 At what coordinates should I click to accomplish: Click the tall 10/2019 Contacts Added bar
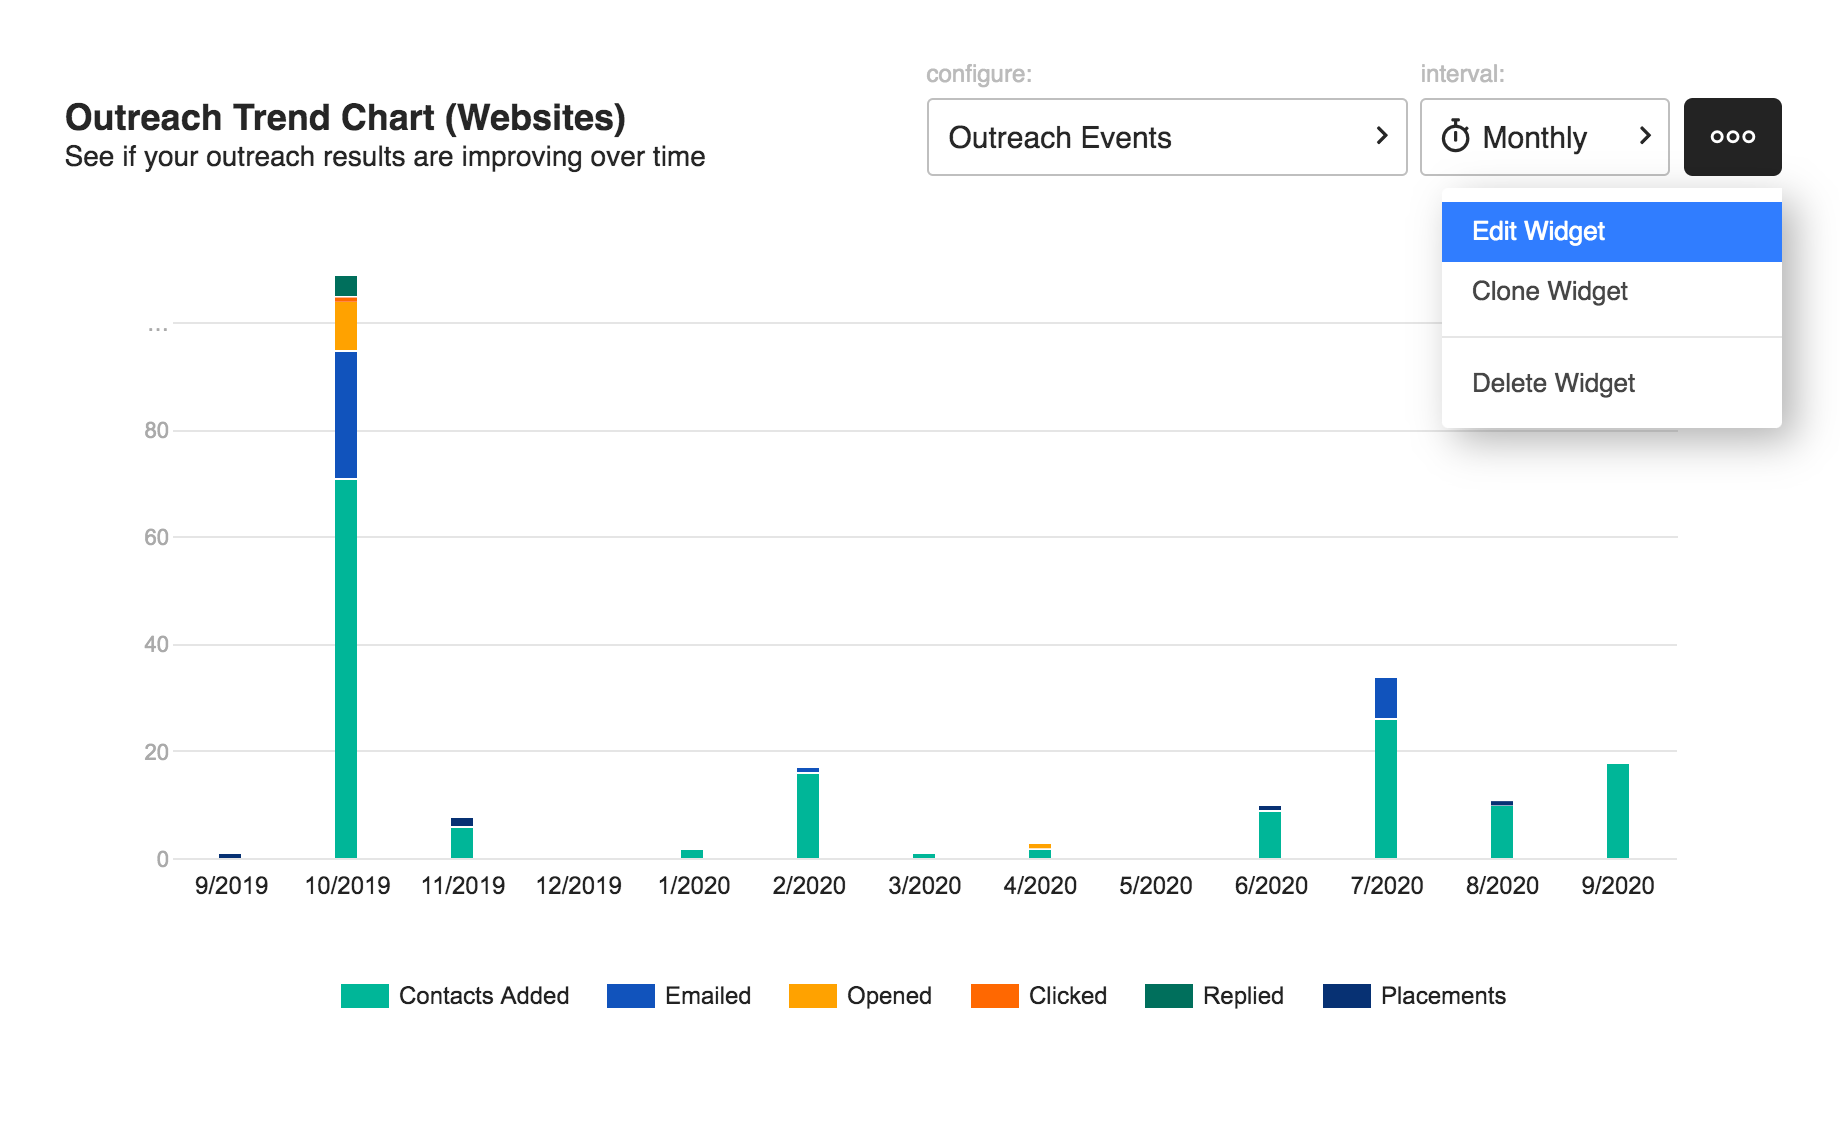[346, 670]
